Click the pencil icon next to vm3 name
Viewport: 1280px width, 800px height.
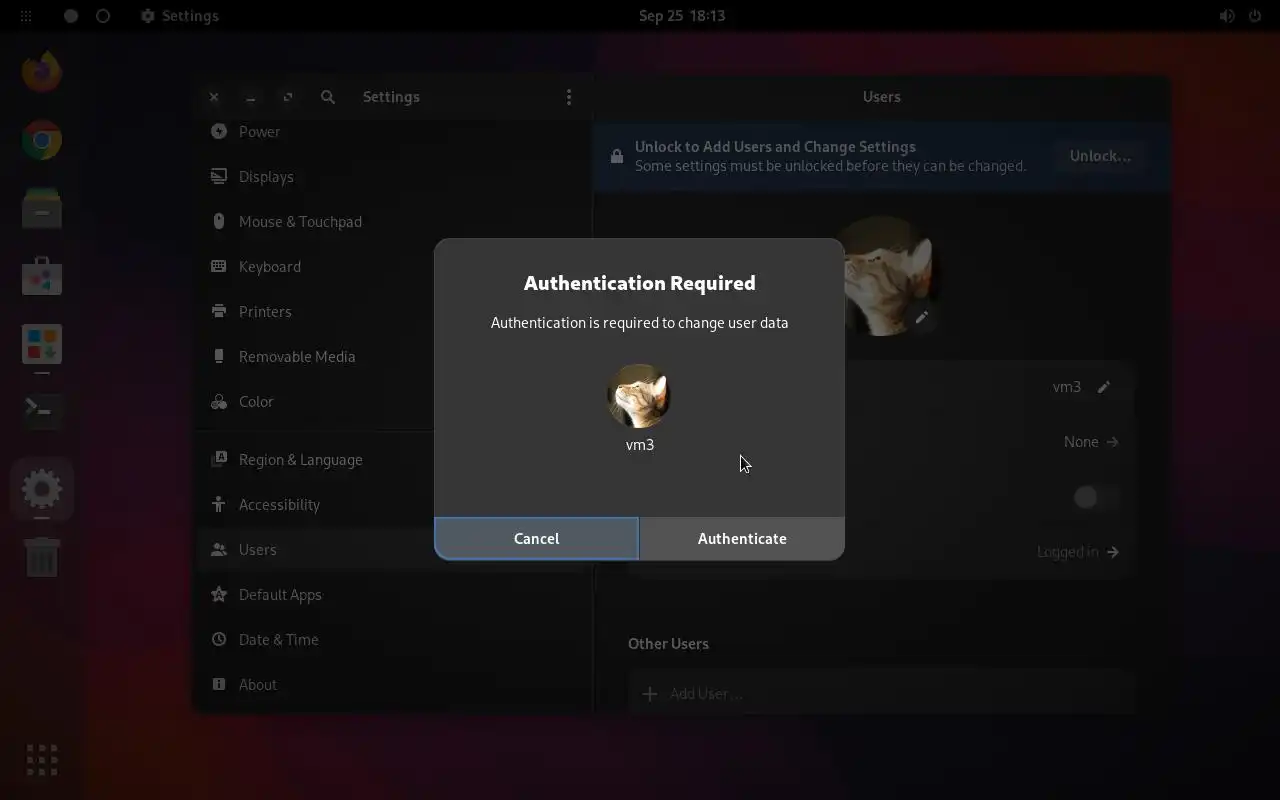[1104, 387]
